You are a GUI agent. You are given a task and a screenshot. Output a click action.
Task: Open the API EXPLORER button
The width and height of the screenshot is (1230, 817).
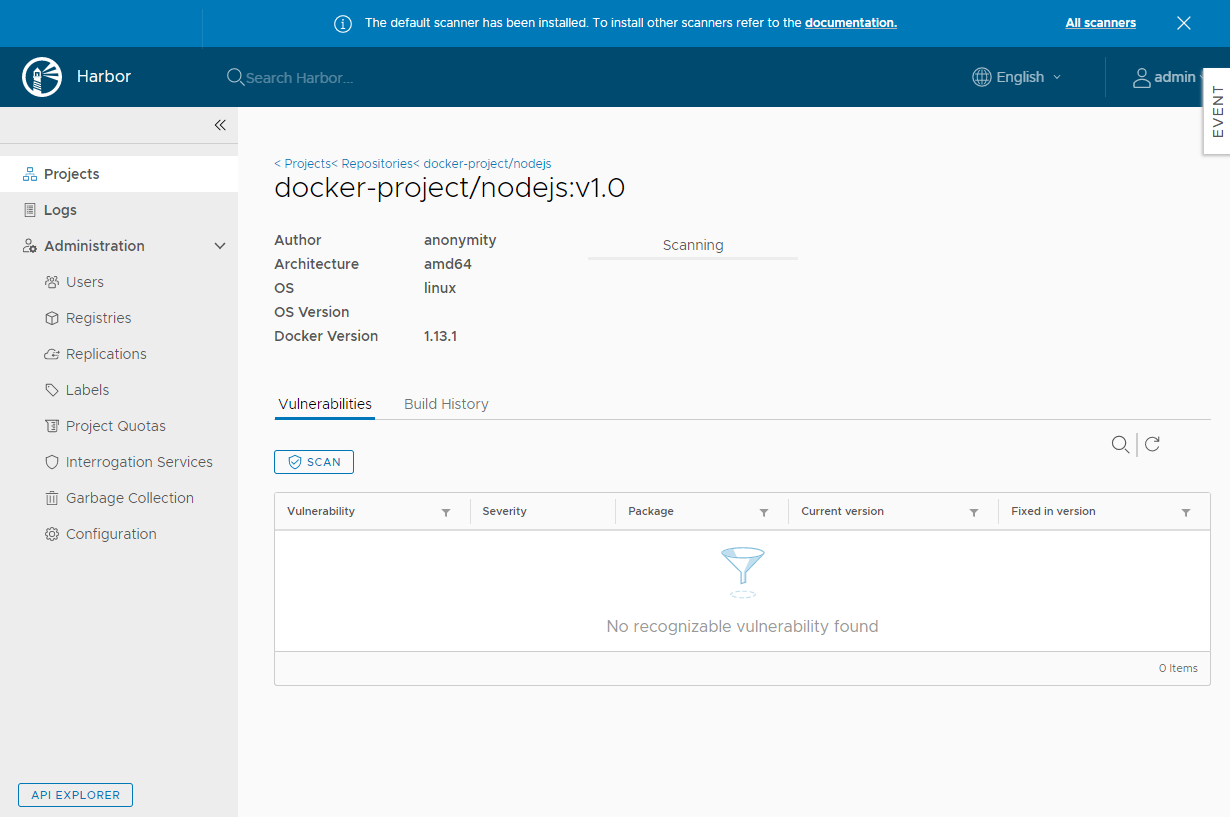pos(75,795)
